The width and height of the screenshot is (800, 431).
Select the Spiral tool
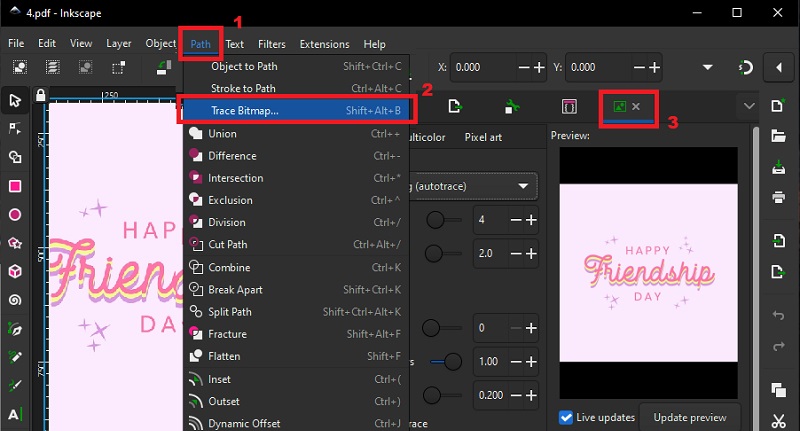[15, 300]
